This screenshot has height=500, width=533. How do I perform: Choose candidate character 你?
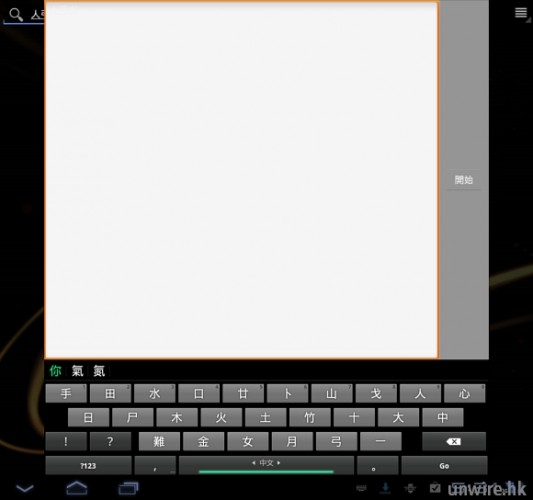click(x=55, y=370)
